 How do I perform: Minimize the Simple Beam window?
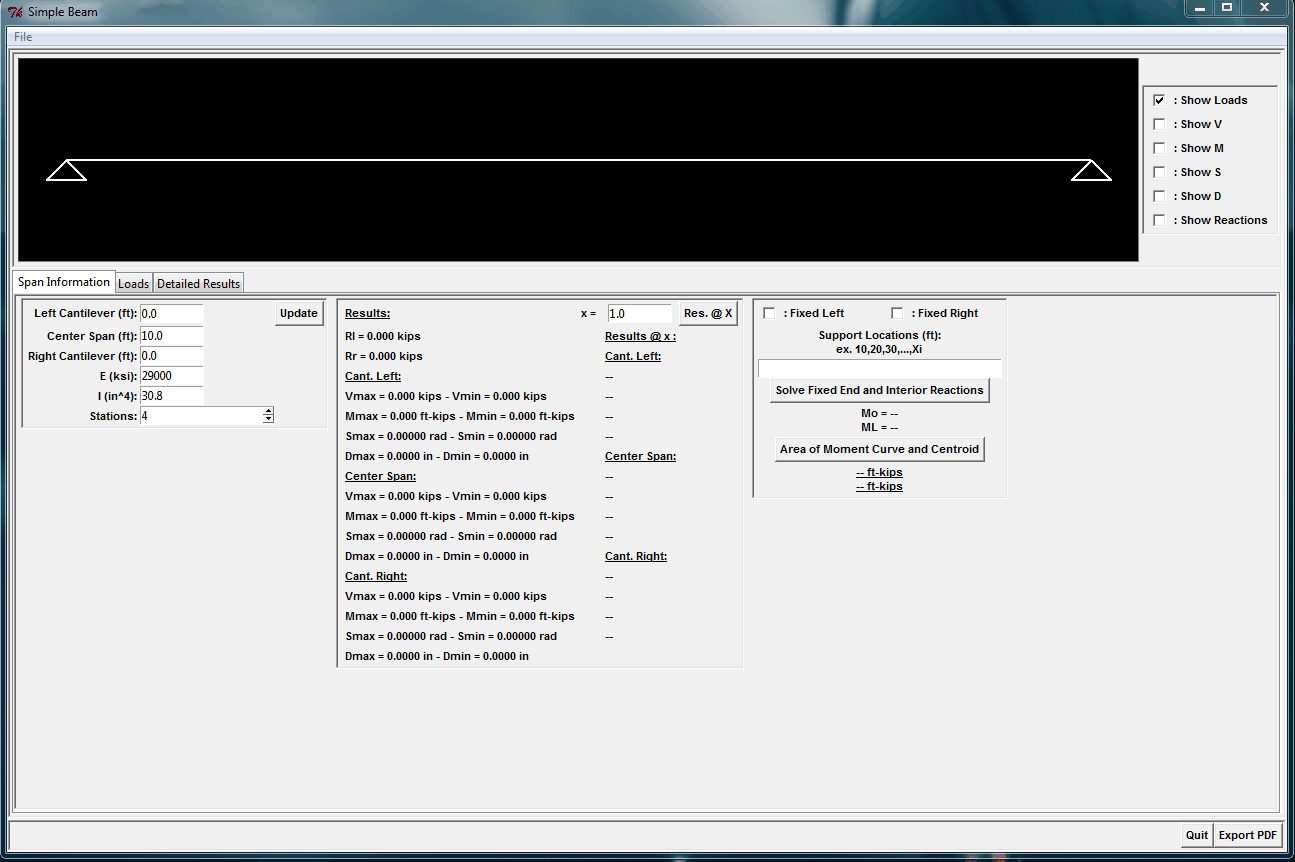click(1200, 8)
